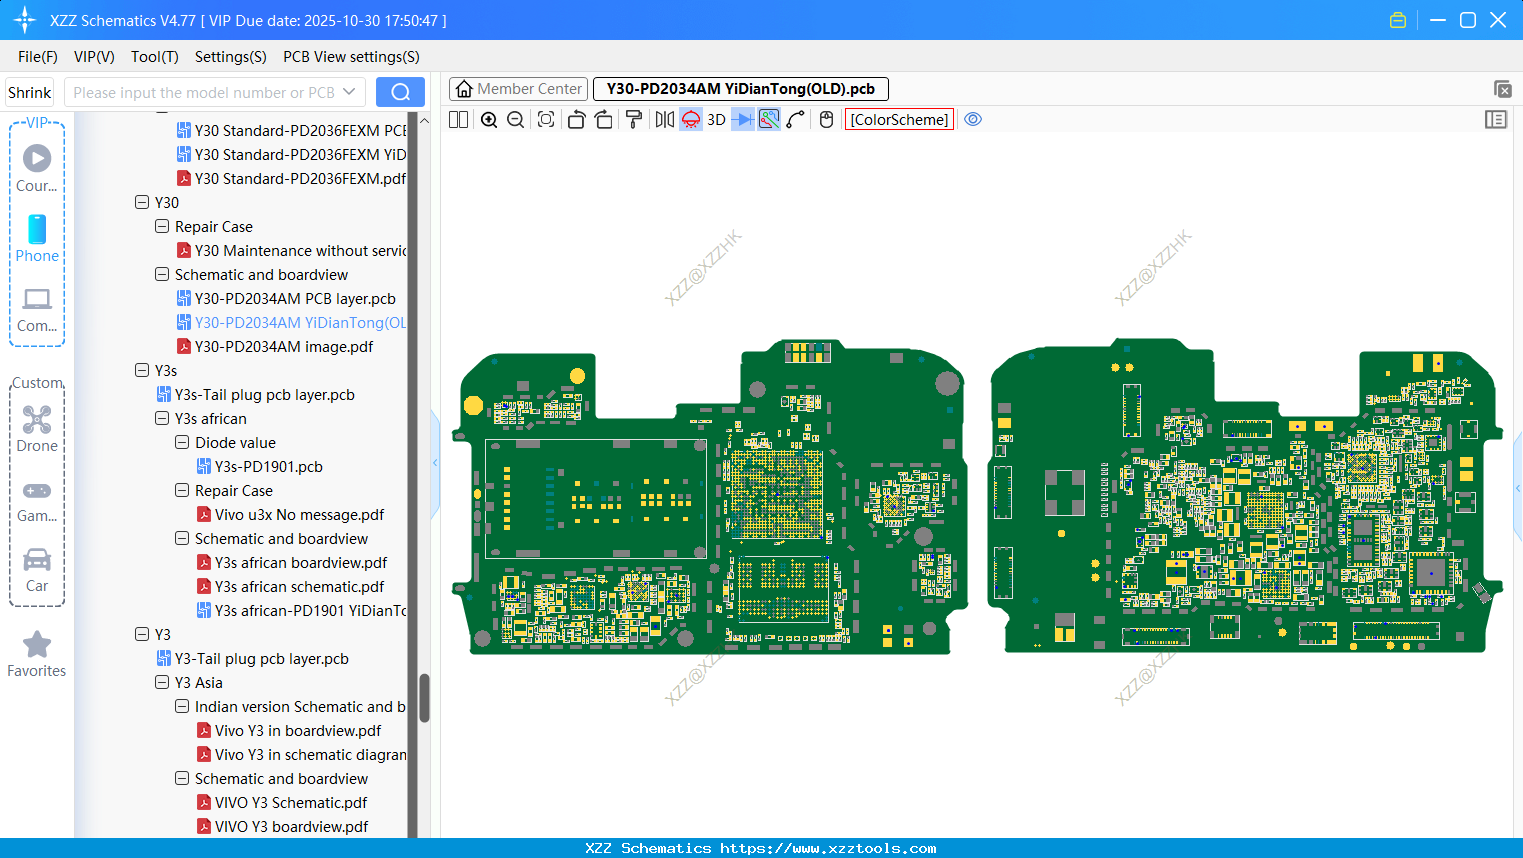Open the mouse operation settings icon
The width and height of the screenshot is (1523, 858).
click(x=825, y=119)
